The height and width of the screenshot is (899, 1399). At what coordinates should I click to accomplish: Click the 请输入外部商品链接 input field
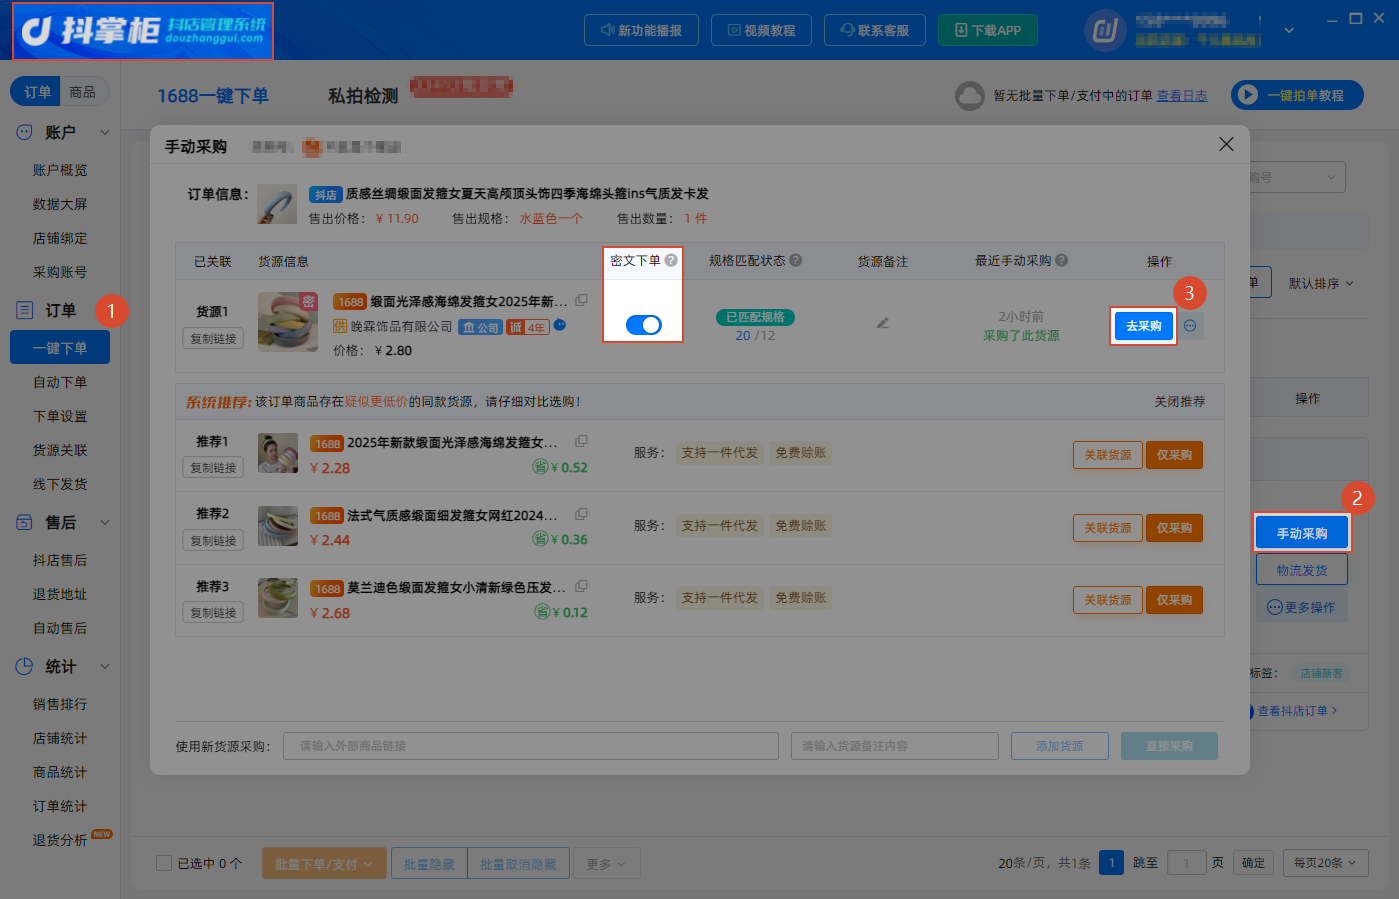(x=531, y=746)
